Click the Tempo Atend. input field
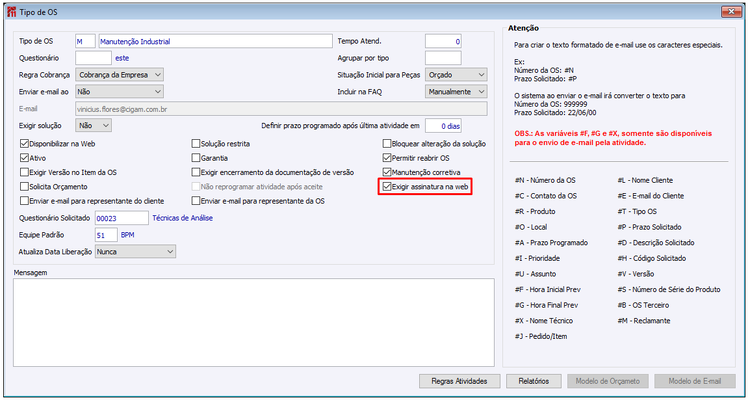 [x=443, y=41]
